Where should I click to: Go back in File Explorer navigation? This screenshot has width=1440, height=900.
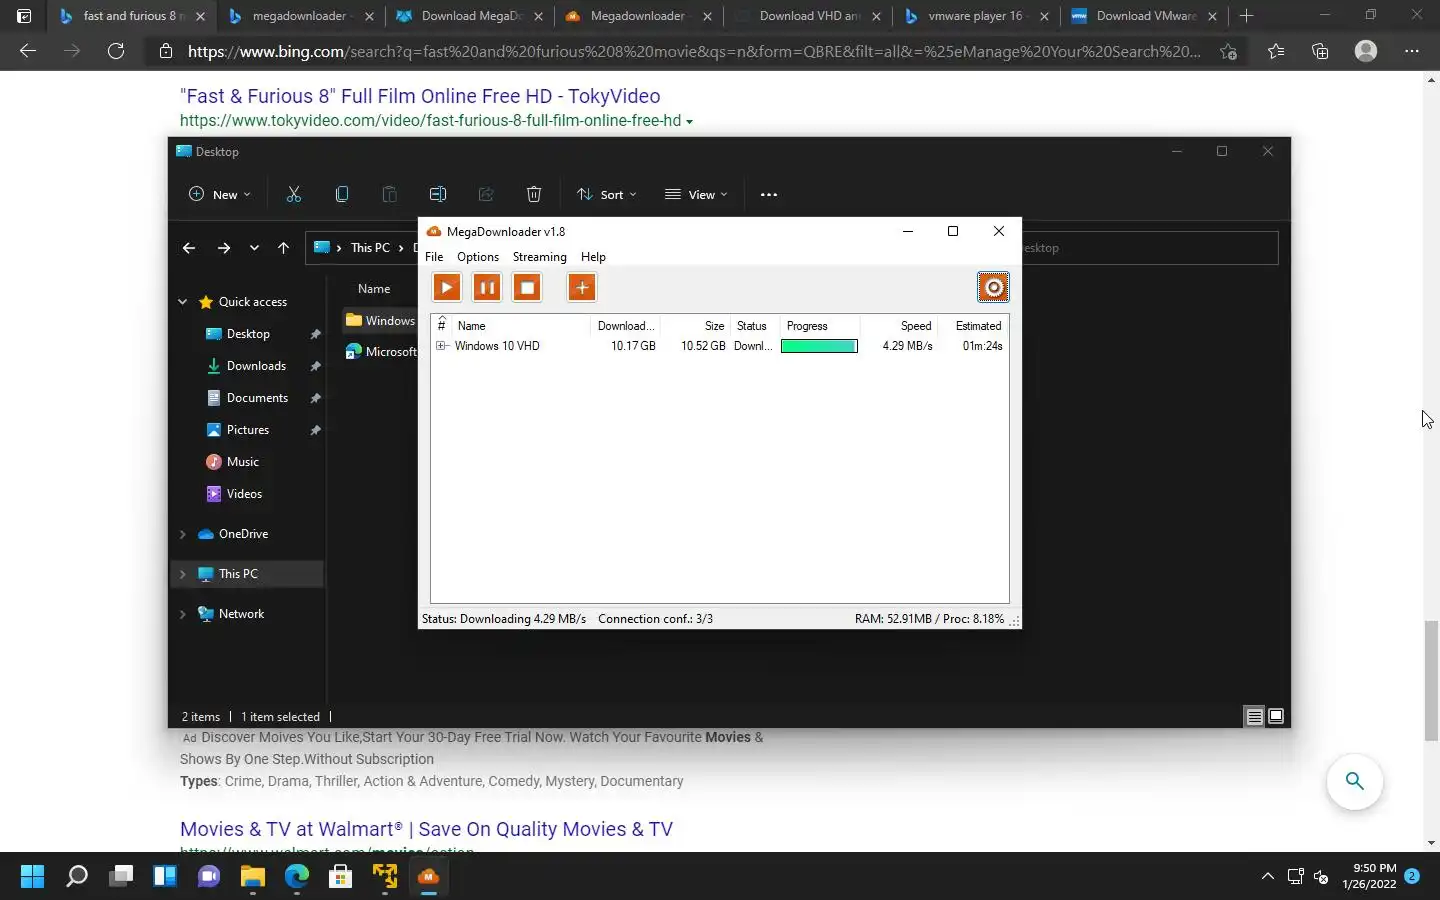189,248
